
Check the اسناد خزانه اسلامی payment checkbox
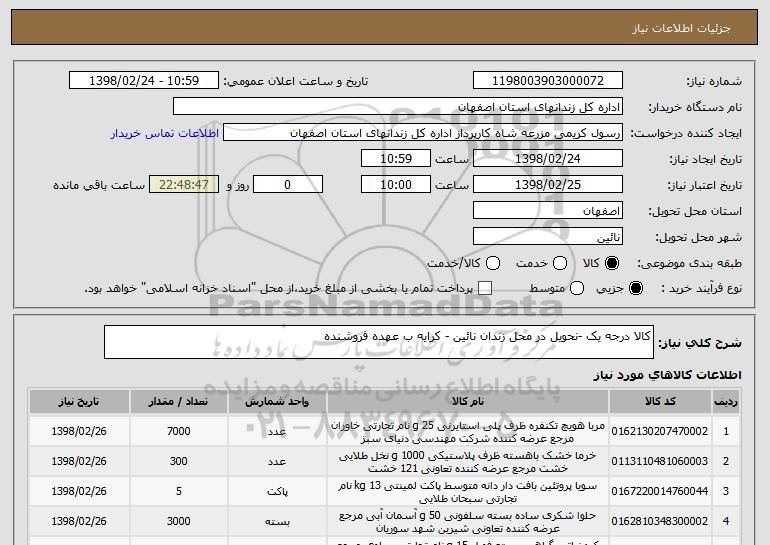tap(485, 289)
